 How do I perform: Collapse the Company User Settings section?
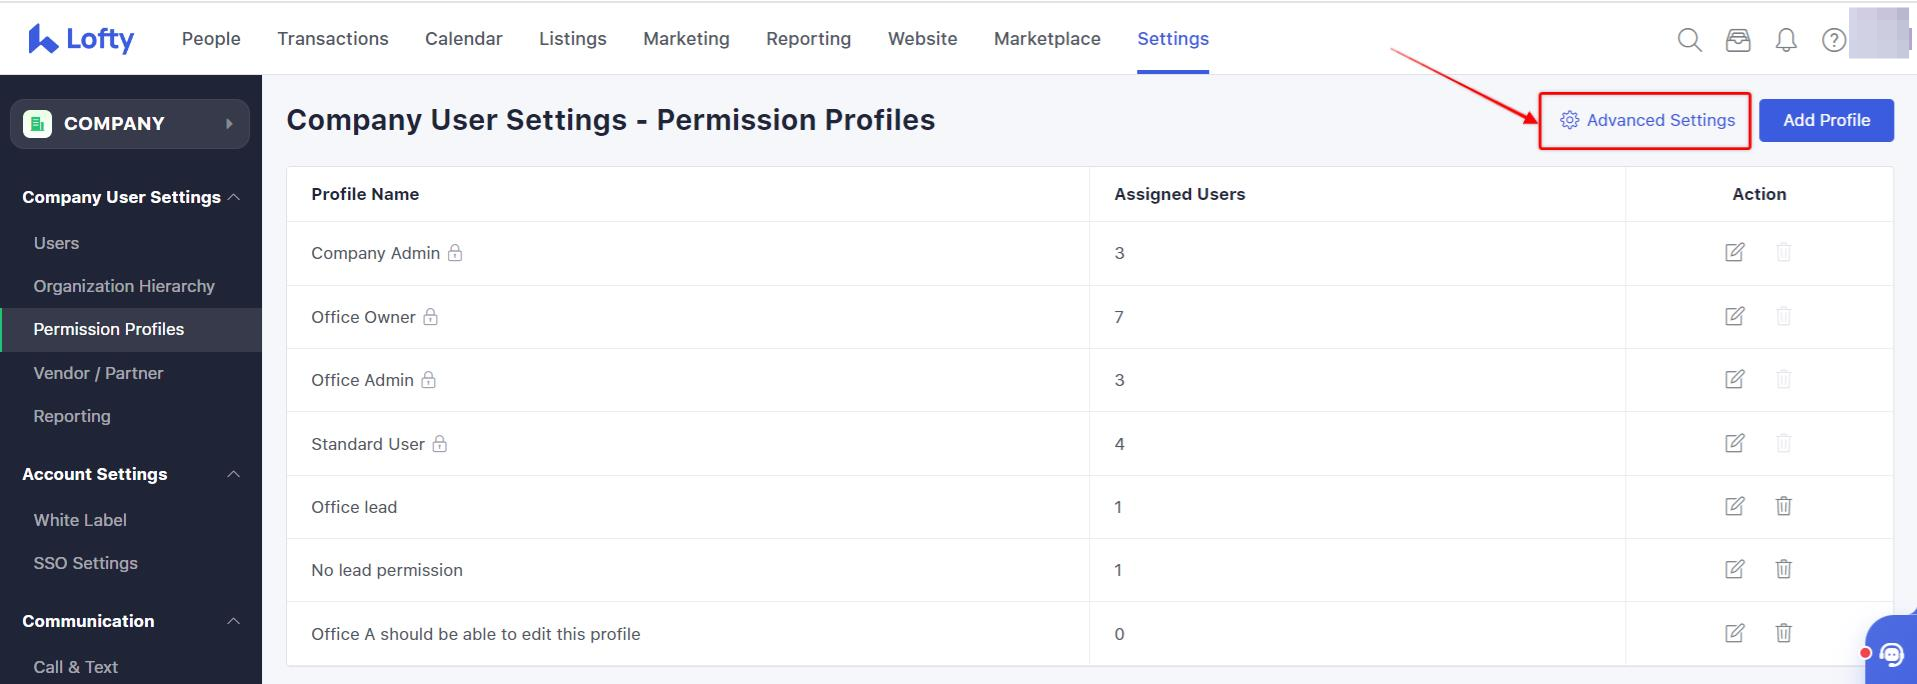tap(234, 197)
